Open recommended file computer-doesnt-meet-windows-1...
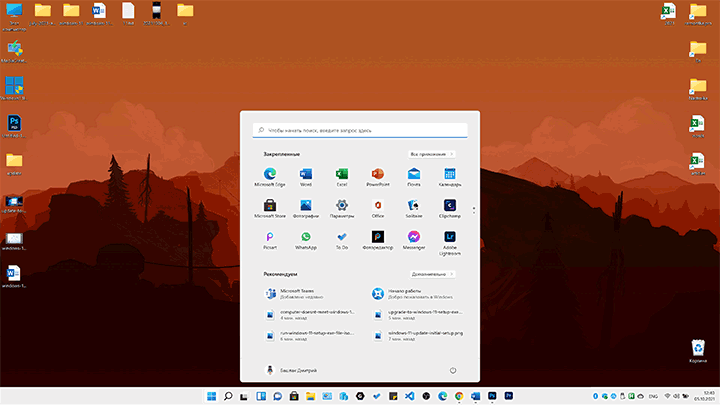Viewport: 720px width, 405px height. [x=309, y=315]
